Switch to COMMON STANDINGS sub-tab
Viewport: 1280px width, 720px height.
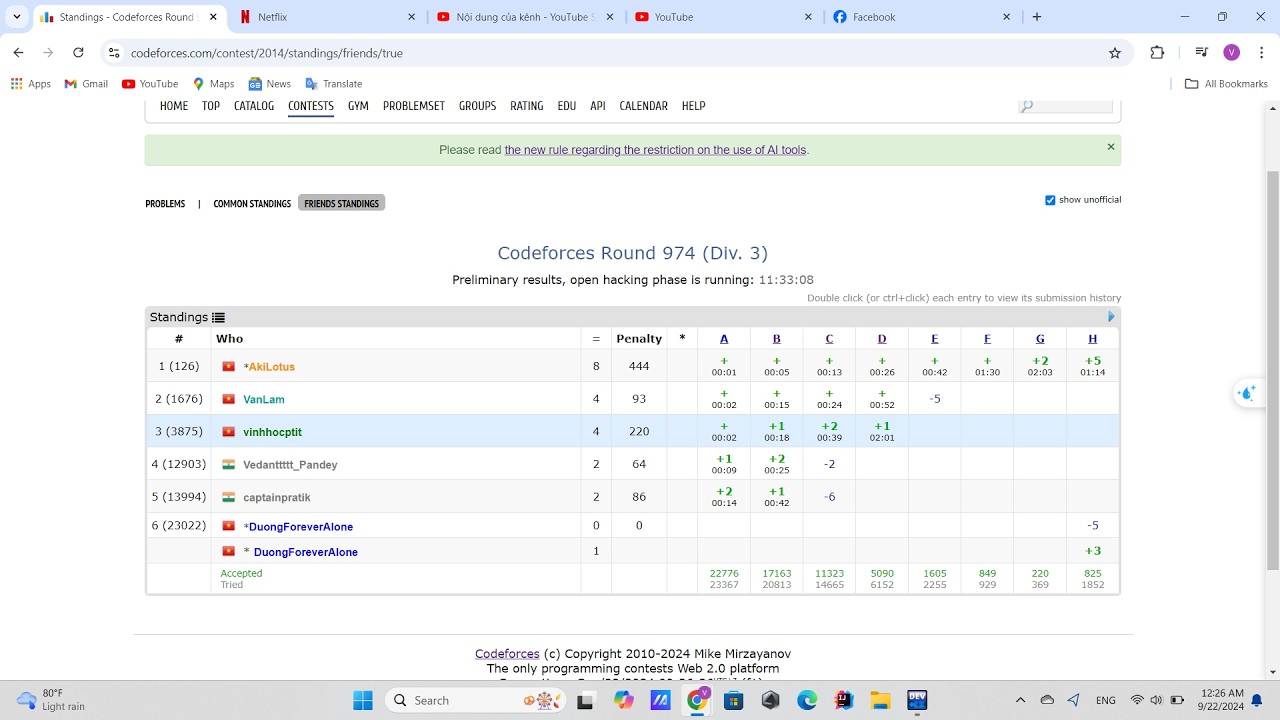click(x=252, y=204)
